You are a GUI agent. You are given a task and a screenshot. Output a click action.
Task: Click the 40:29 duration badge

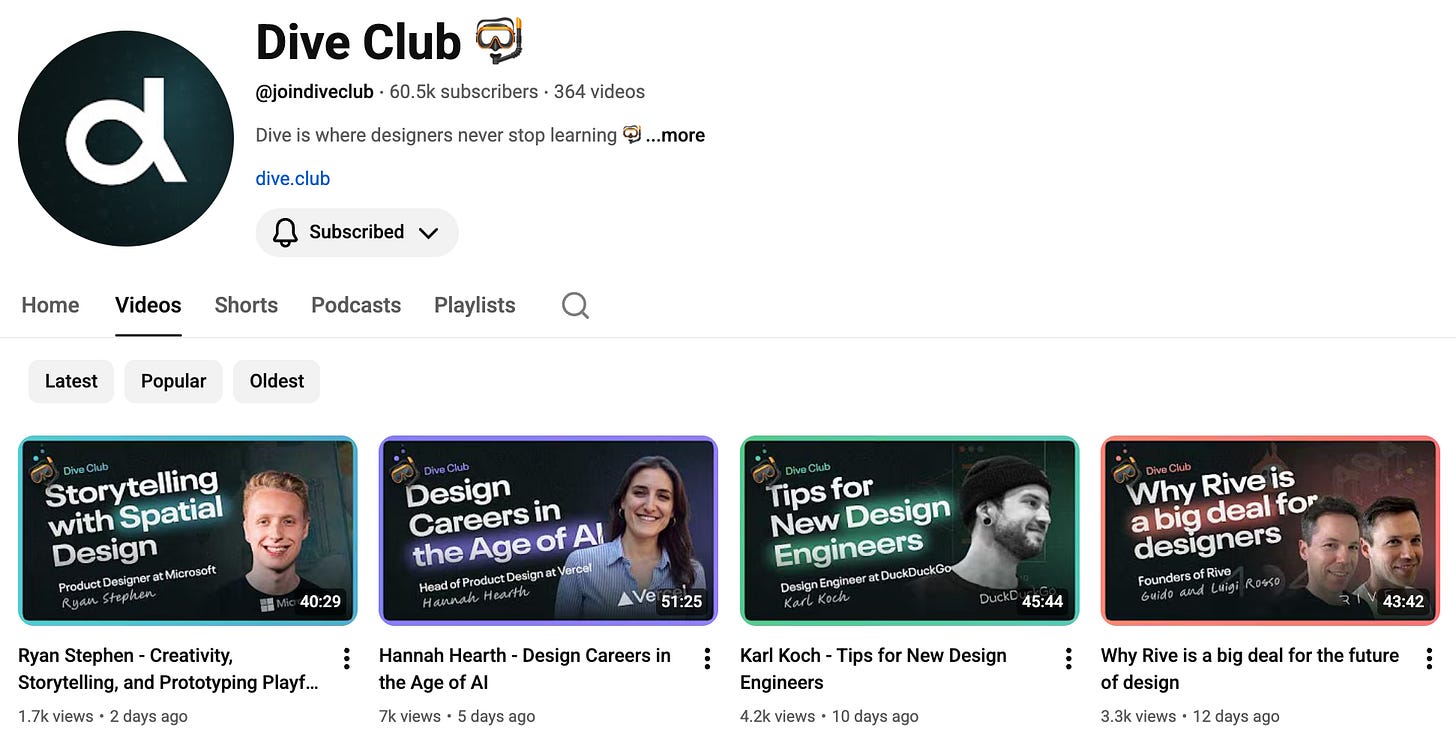pos(321,602)
